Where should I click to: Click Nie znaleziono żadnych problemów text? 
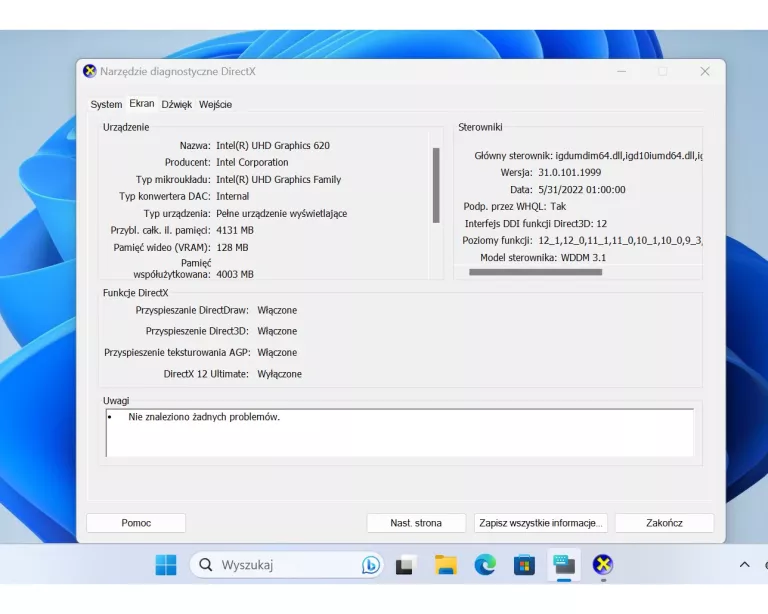(204, 417)
